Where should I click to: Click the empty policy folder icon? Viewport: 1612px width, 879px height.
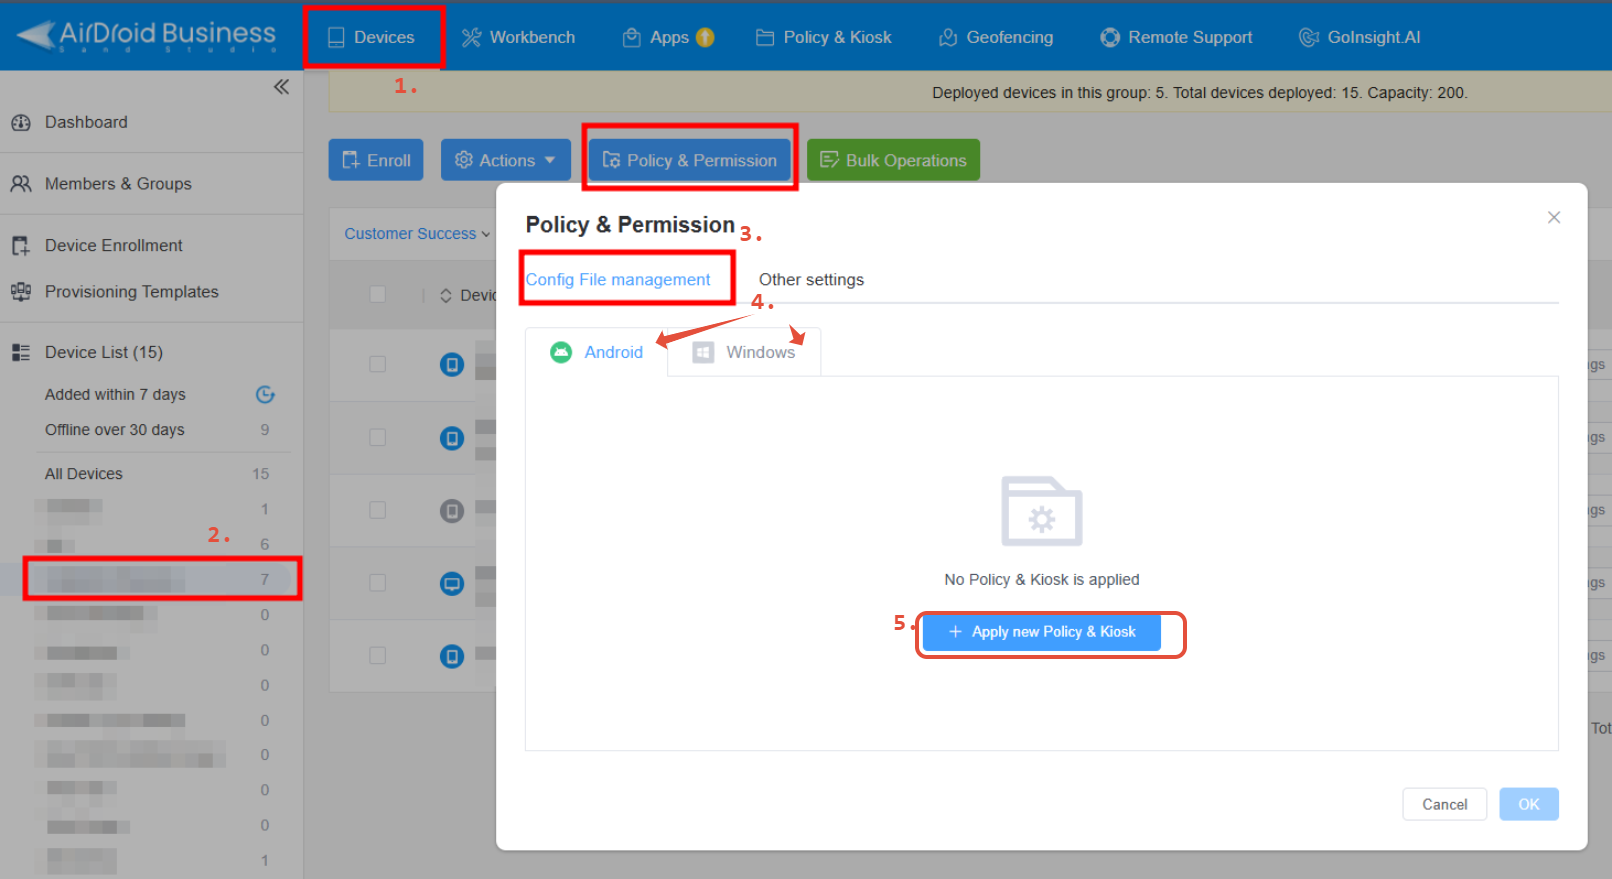pos(1042,510)
